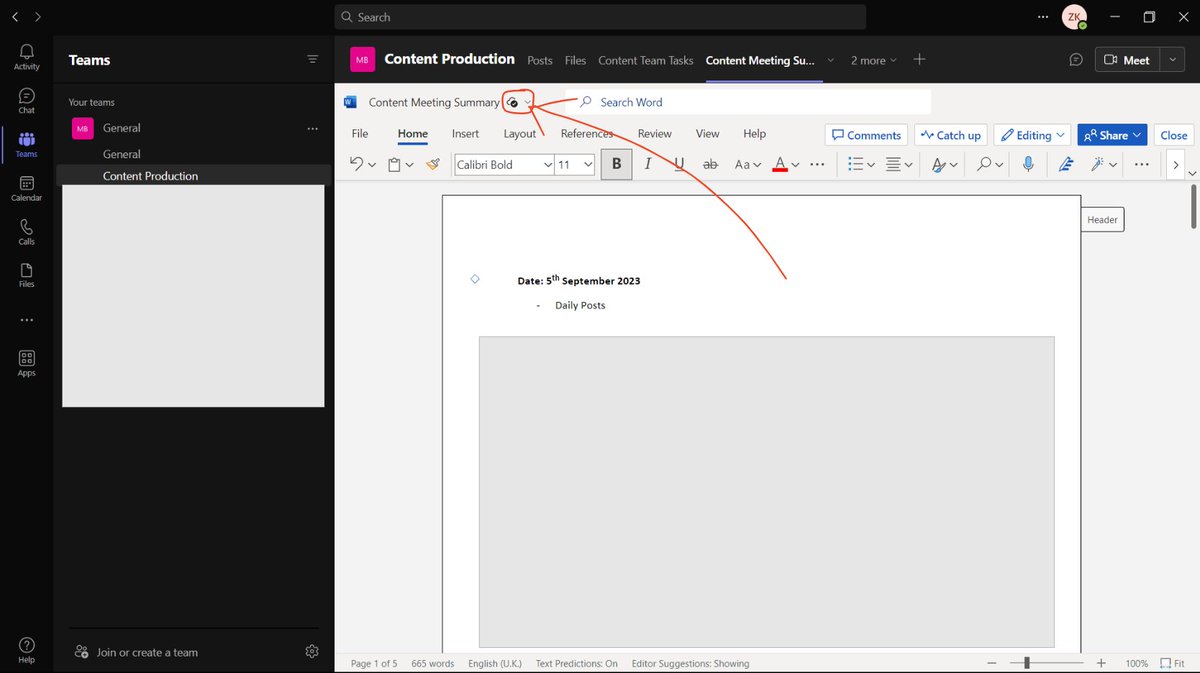This screenshot has height=673, width=1200.
Task: Open the Calendar app in the sidebar
Action: (27, 188)
